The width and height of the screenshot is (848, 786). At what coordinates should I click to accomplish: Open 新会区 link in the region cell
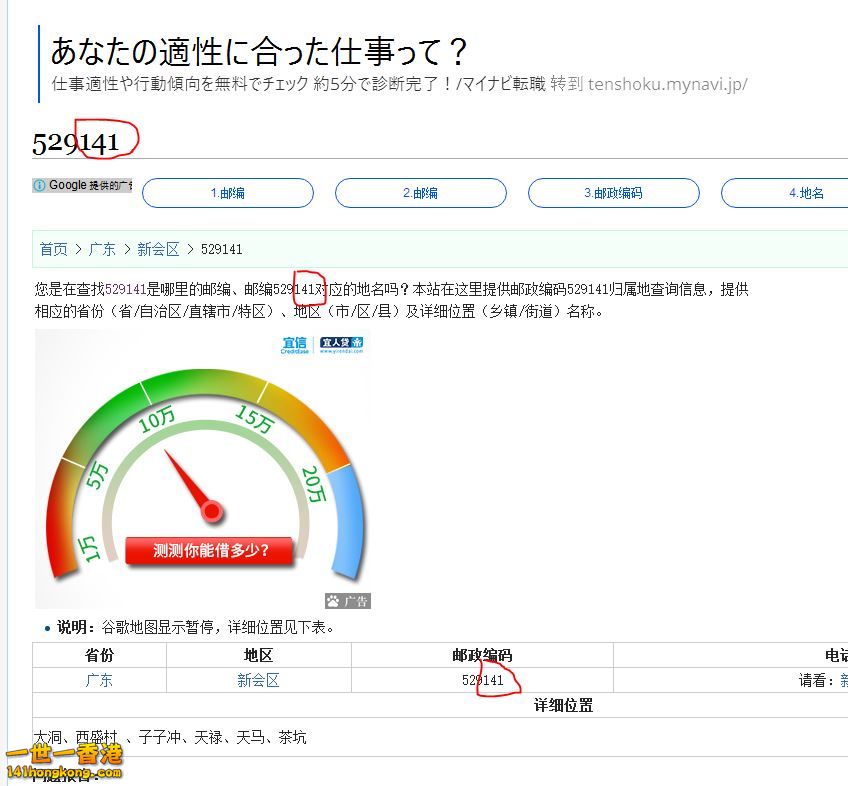[258, 680]
